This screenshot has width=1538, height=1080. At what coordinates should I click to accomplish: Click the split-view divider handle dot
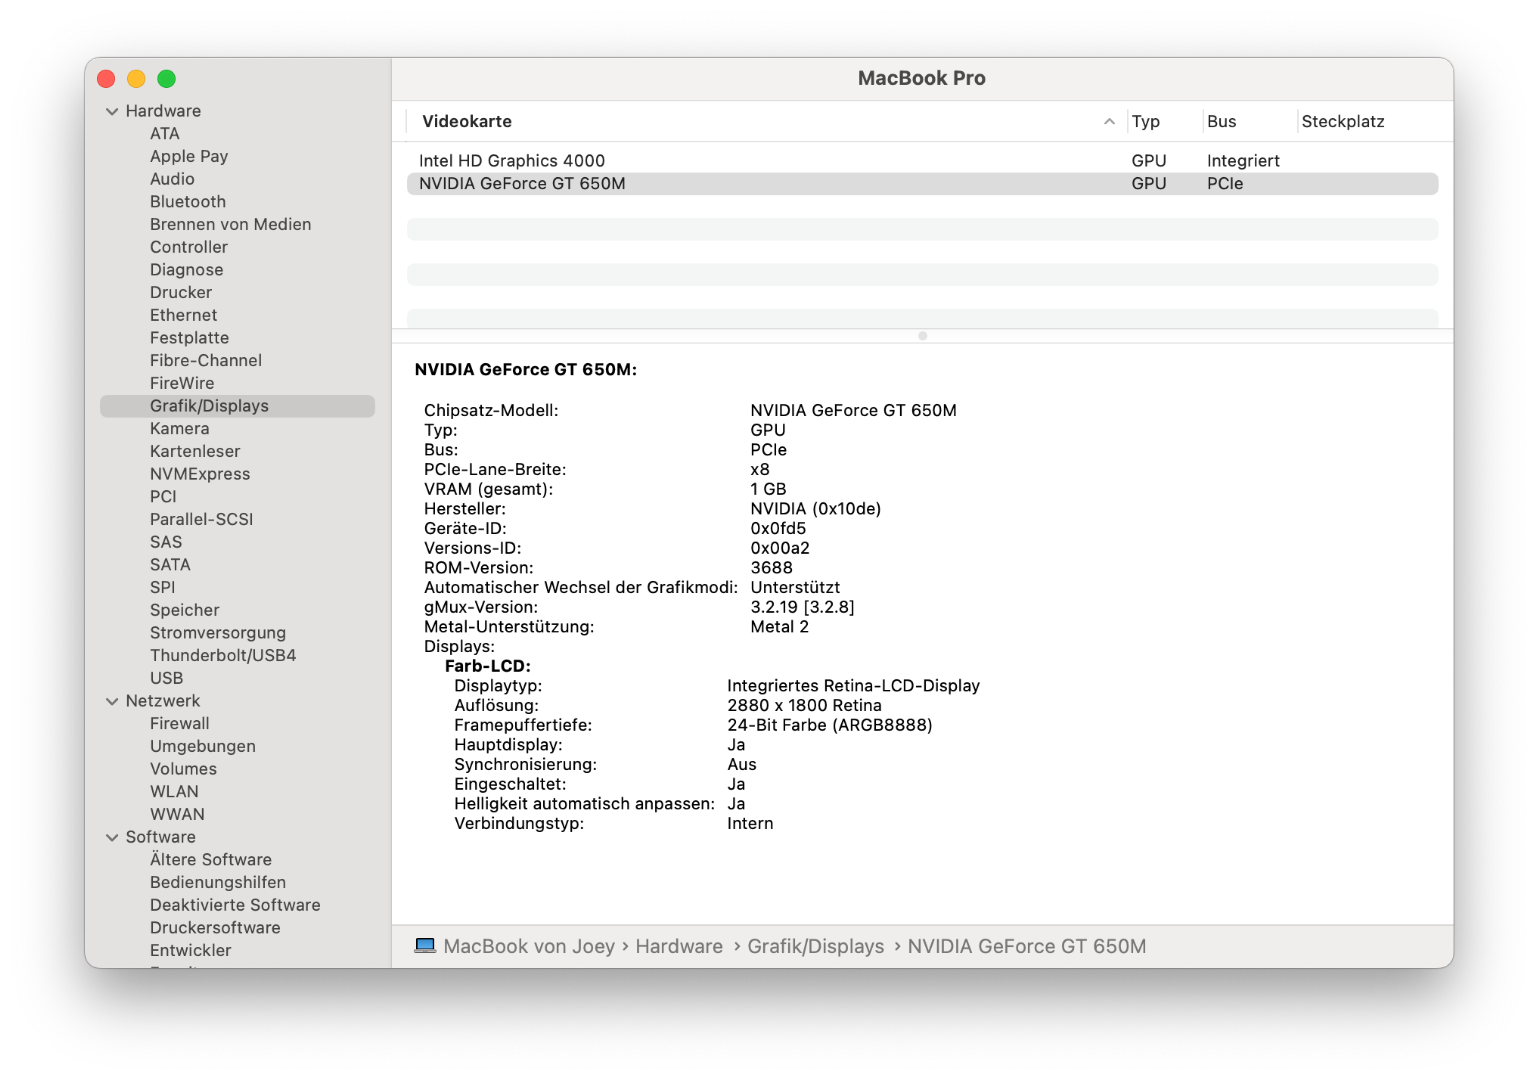(922, 336)
